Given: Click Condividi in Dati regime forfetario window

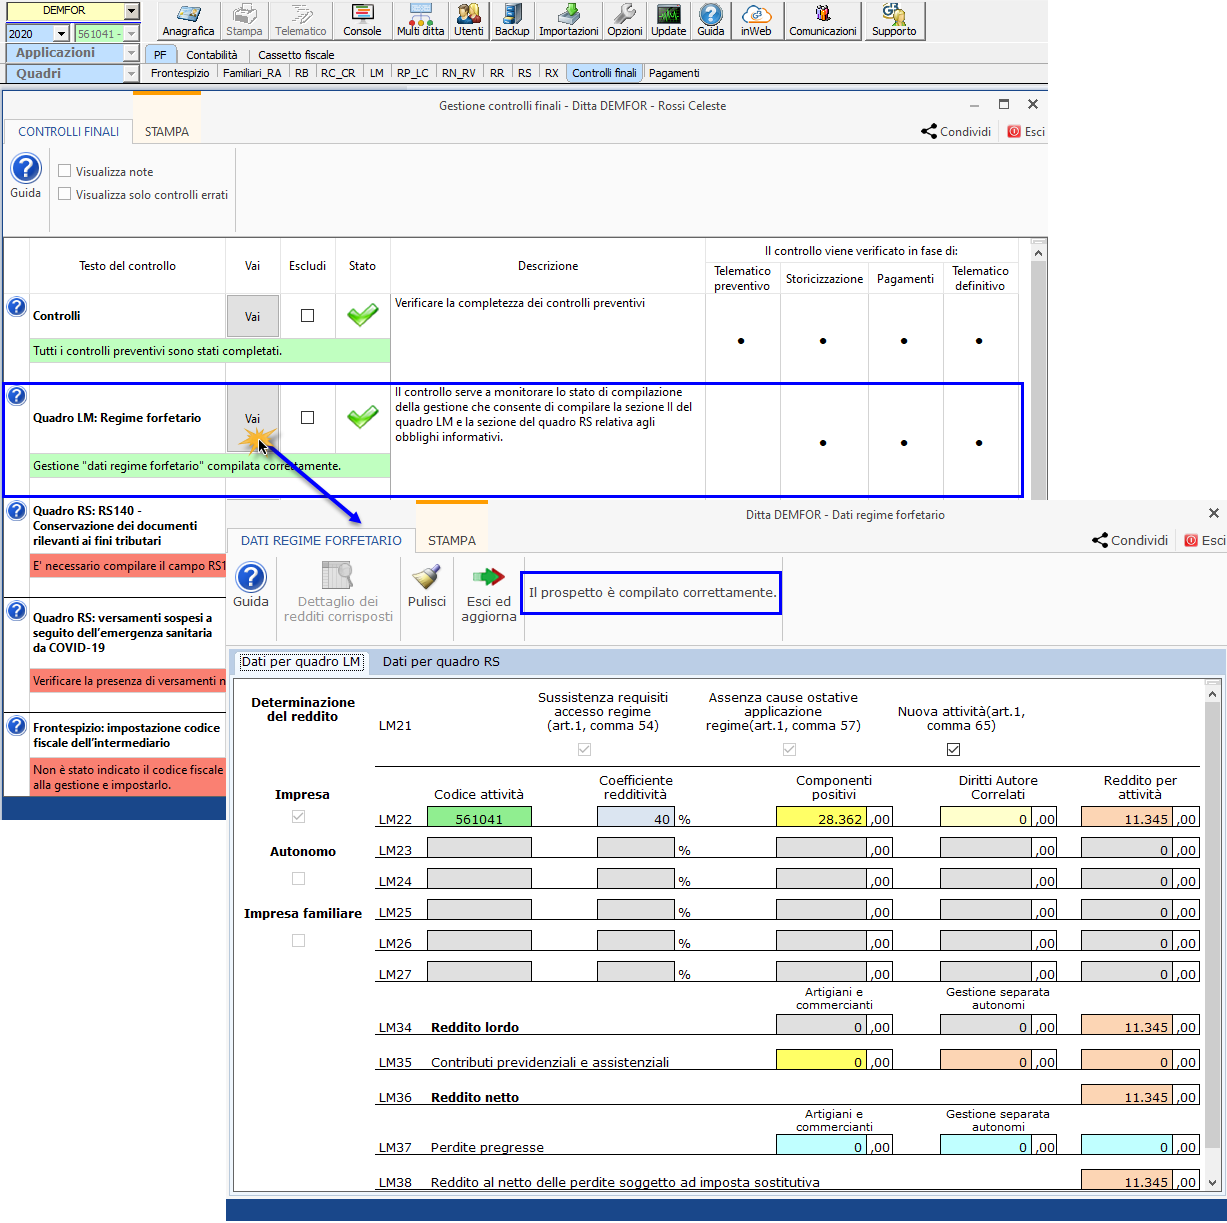Looking at the screenshot, I should [1130, 540].
